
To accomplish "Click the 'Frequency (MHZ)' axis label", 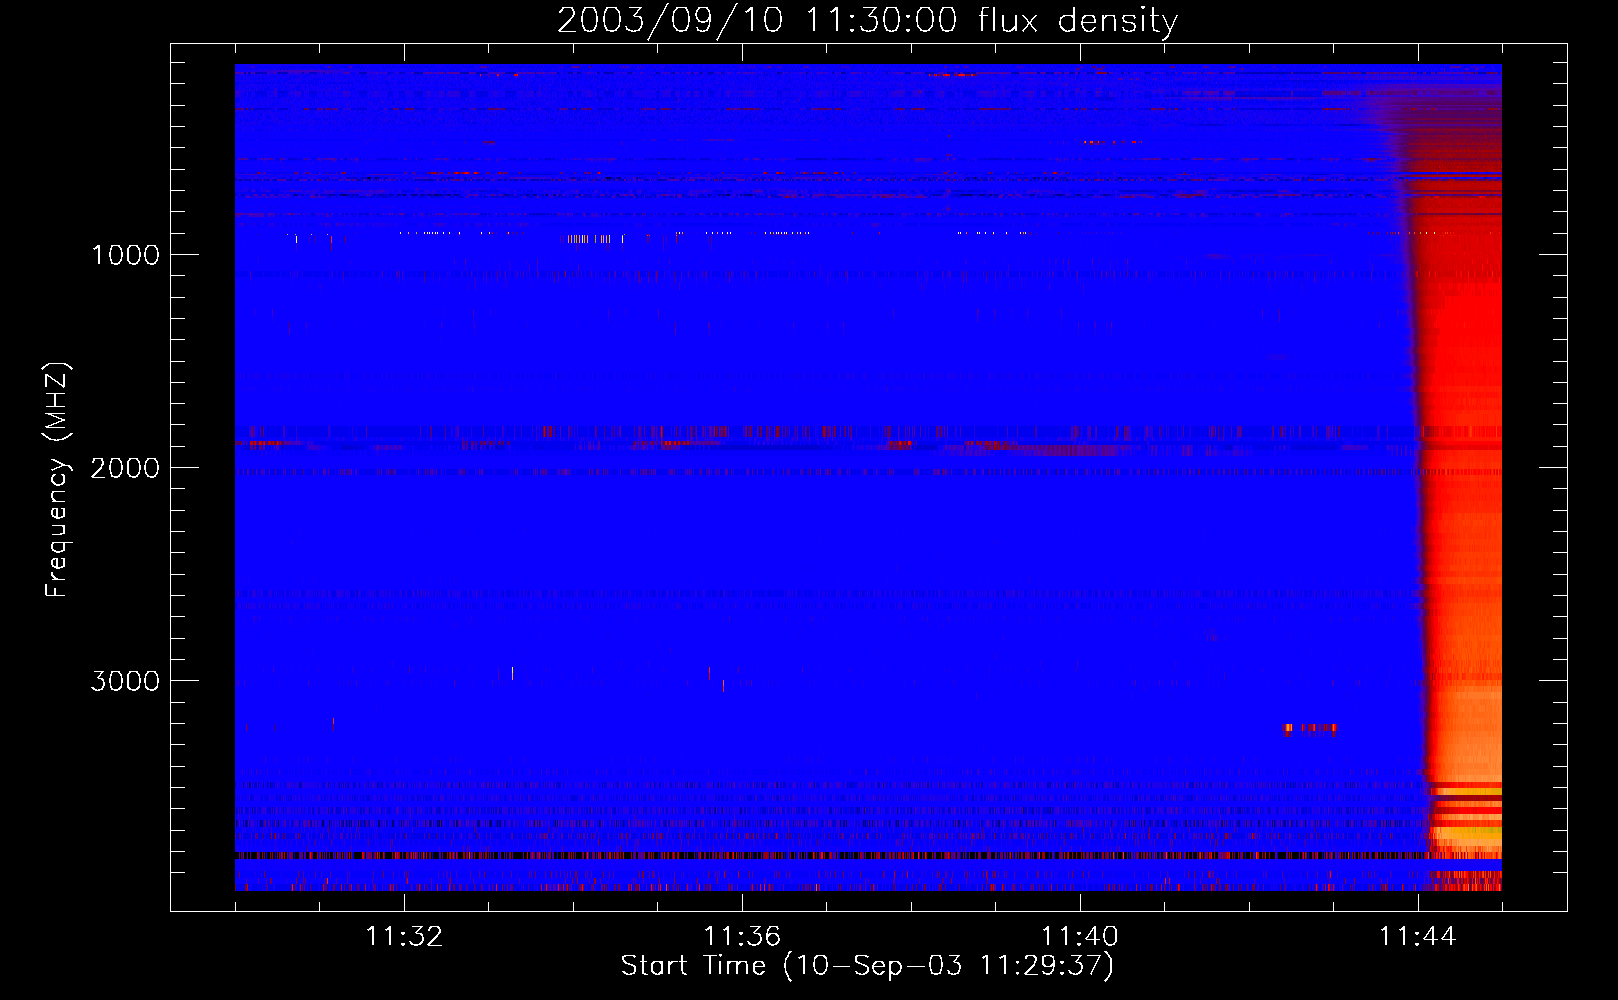I will click(x=57, y=480).
